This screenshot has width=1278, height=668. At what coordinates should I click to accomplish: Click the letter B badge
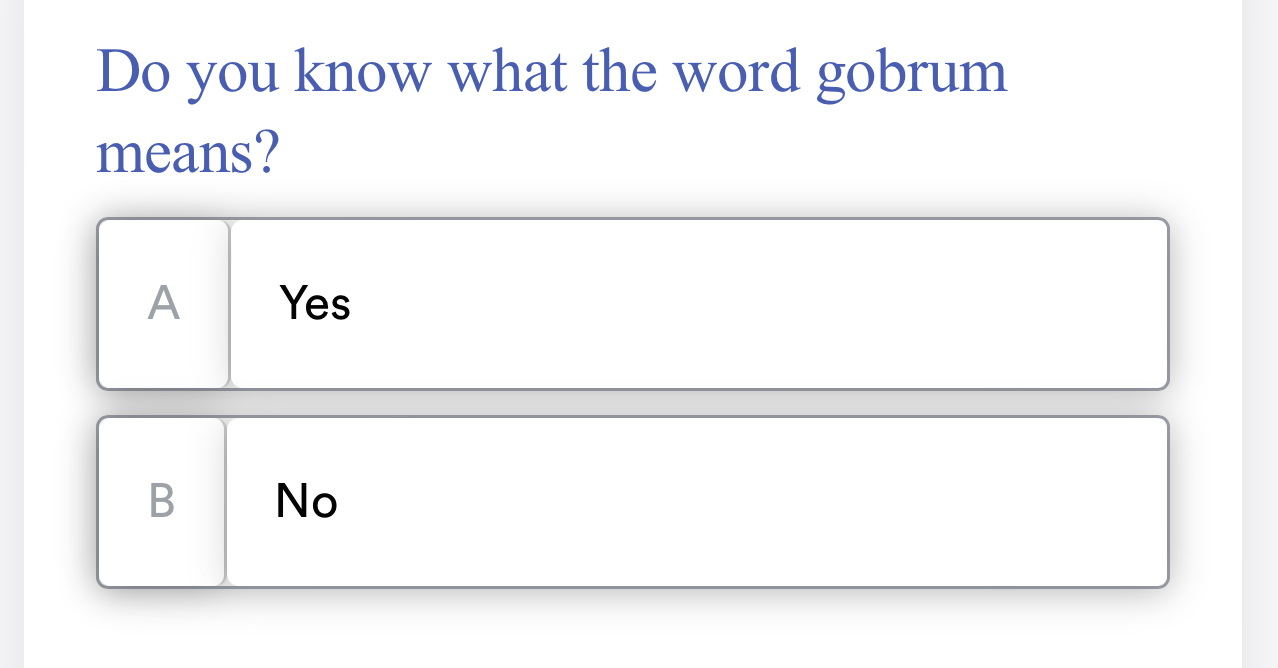(162, 500)
